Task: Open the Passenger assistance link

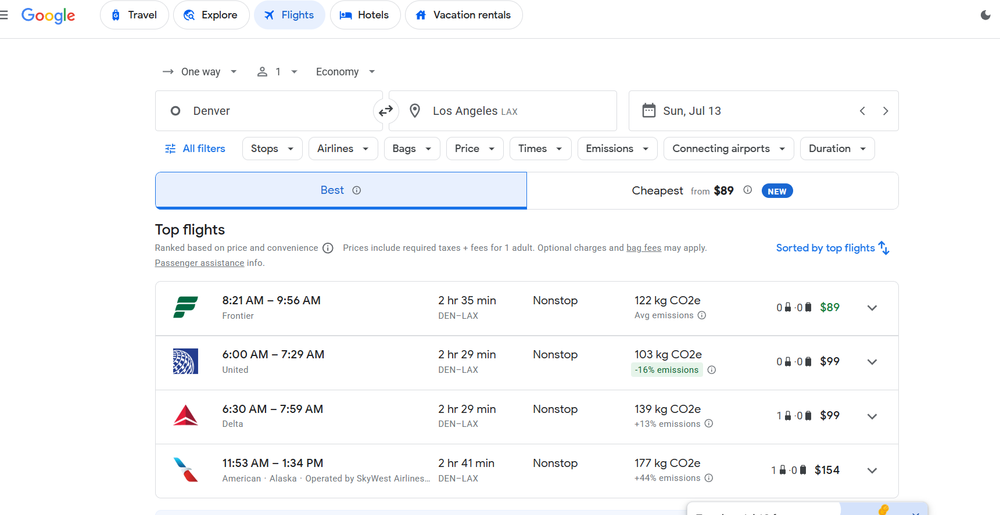Action: coord(199,263)
